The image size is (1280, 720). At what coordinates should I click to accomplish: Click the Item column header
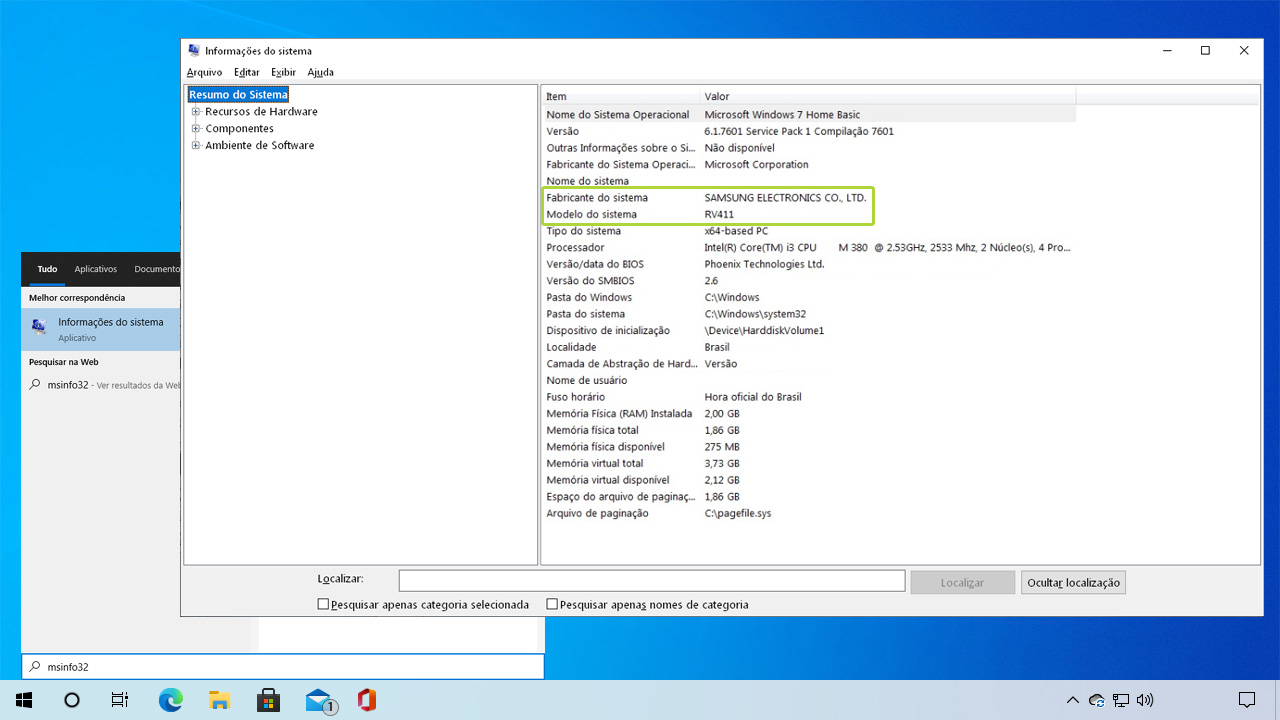[x=621, y=96]
